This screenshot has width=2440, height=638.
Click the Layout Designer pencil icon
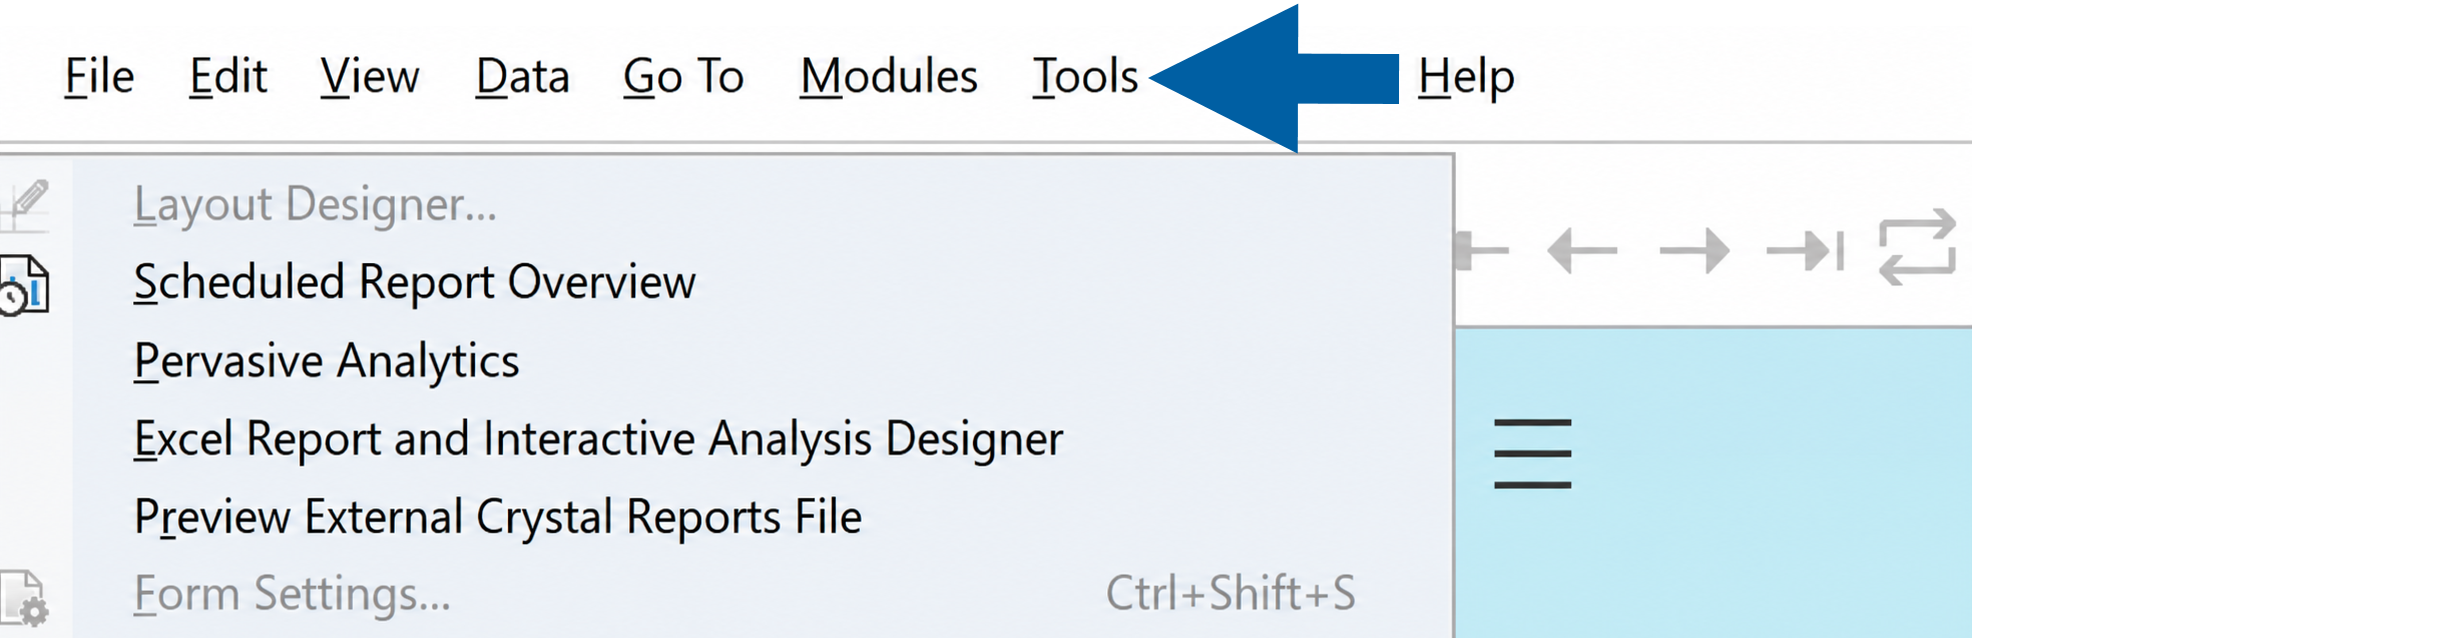pyautogui.click(x=25, y=205)
